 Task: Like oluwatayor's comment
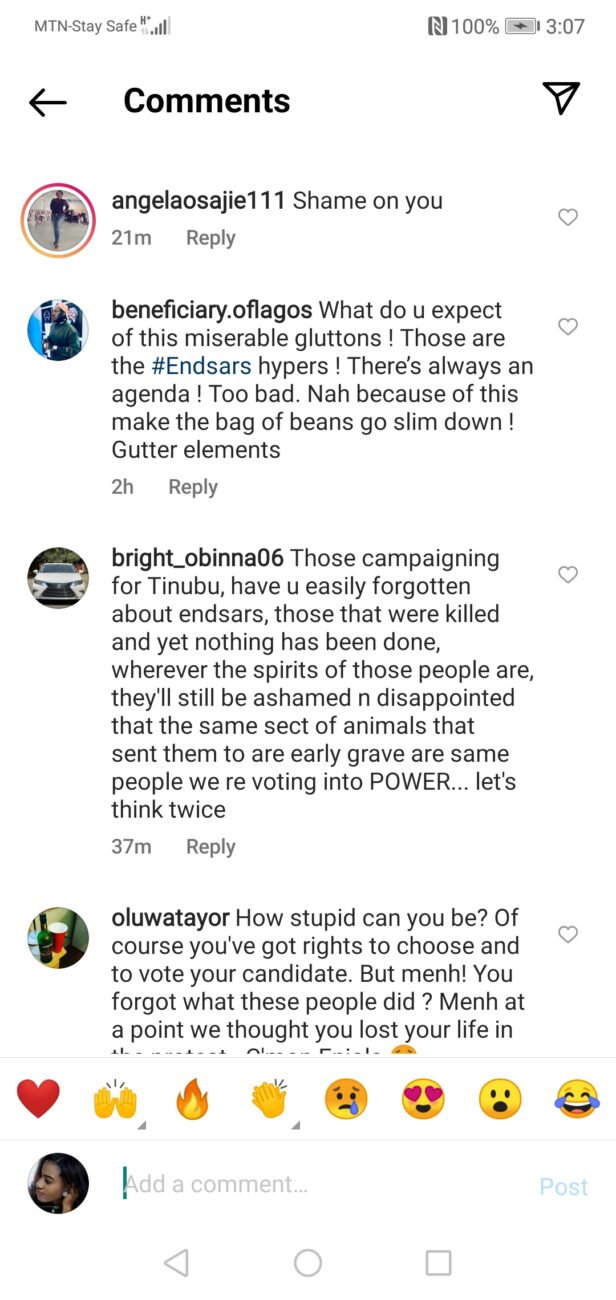click(568, 935)
